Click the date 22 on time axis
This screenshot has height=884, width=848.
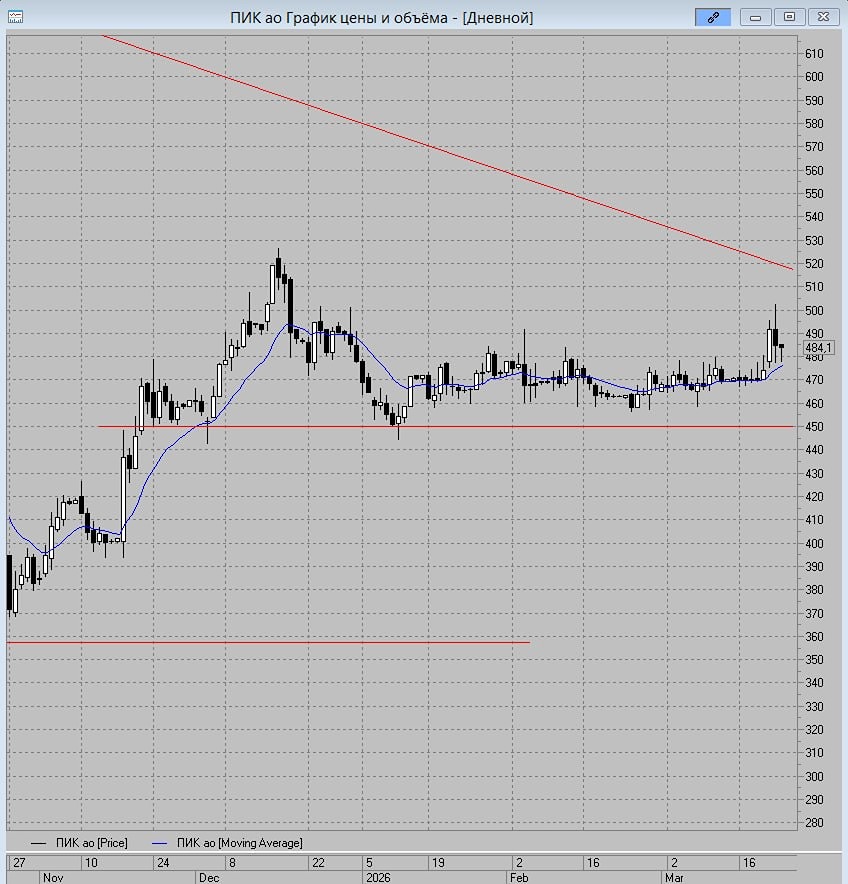pyautogui.click(x=318, y=863)
